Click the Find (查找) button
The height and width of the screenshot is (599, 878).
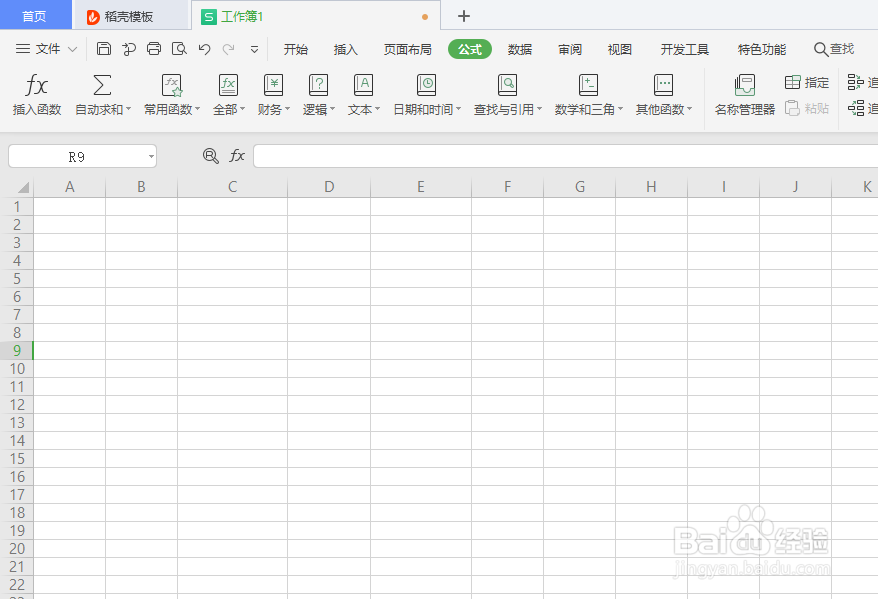833,49
